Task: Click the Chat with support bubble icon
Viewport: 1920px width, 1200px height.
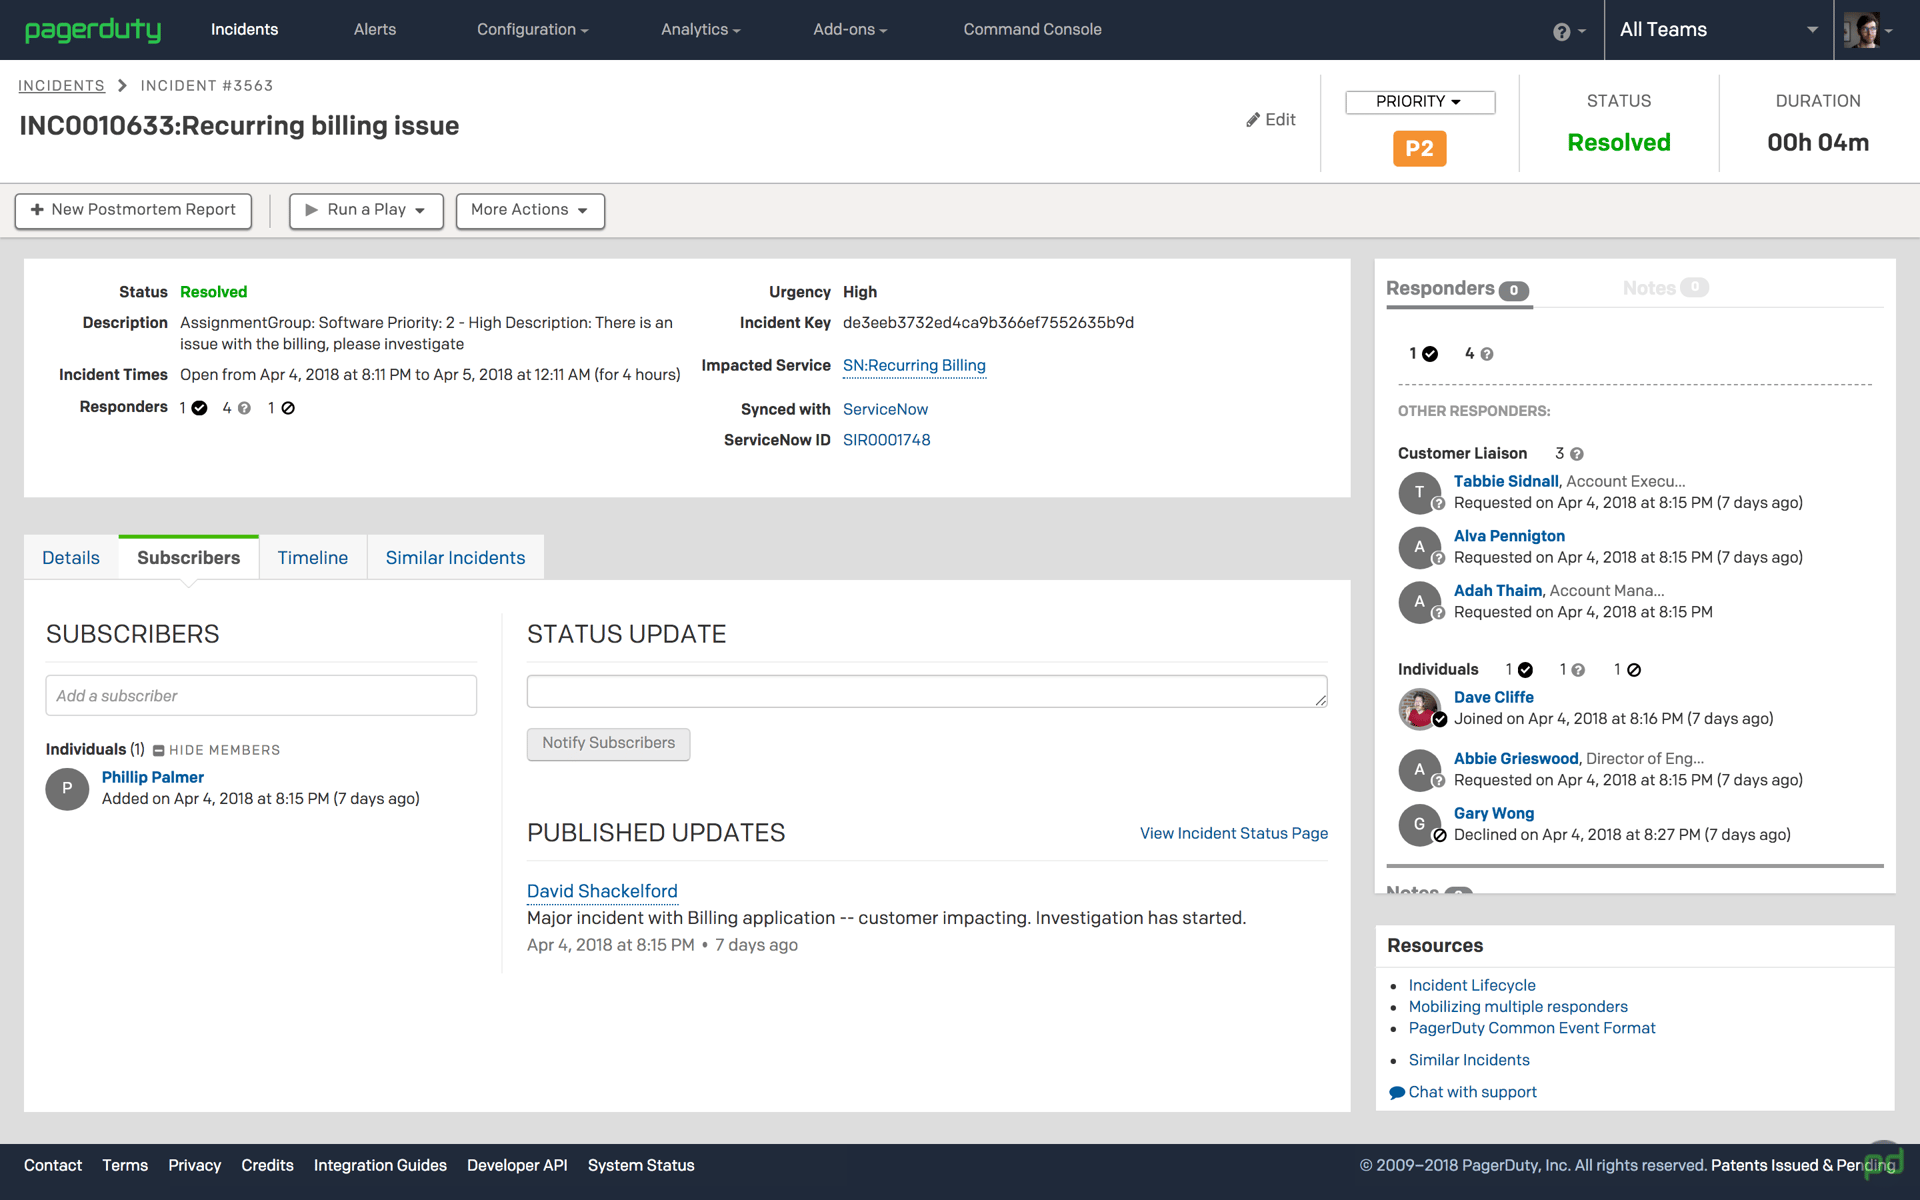Action: tap(1397, 1093)
